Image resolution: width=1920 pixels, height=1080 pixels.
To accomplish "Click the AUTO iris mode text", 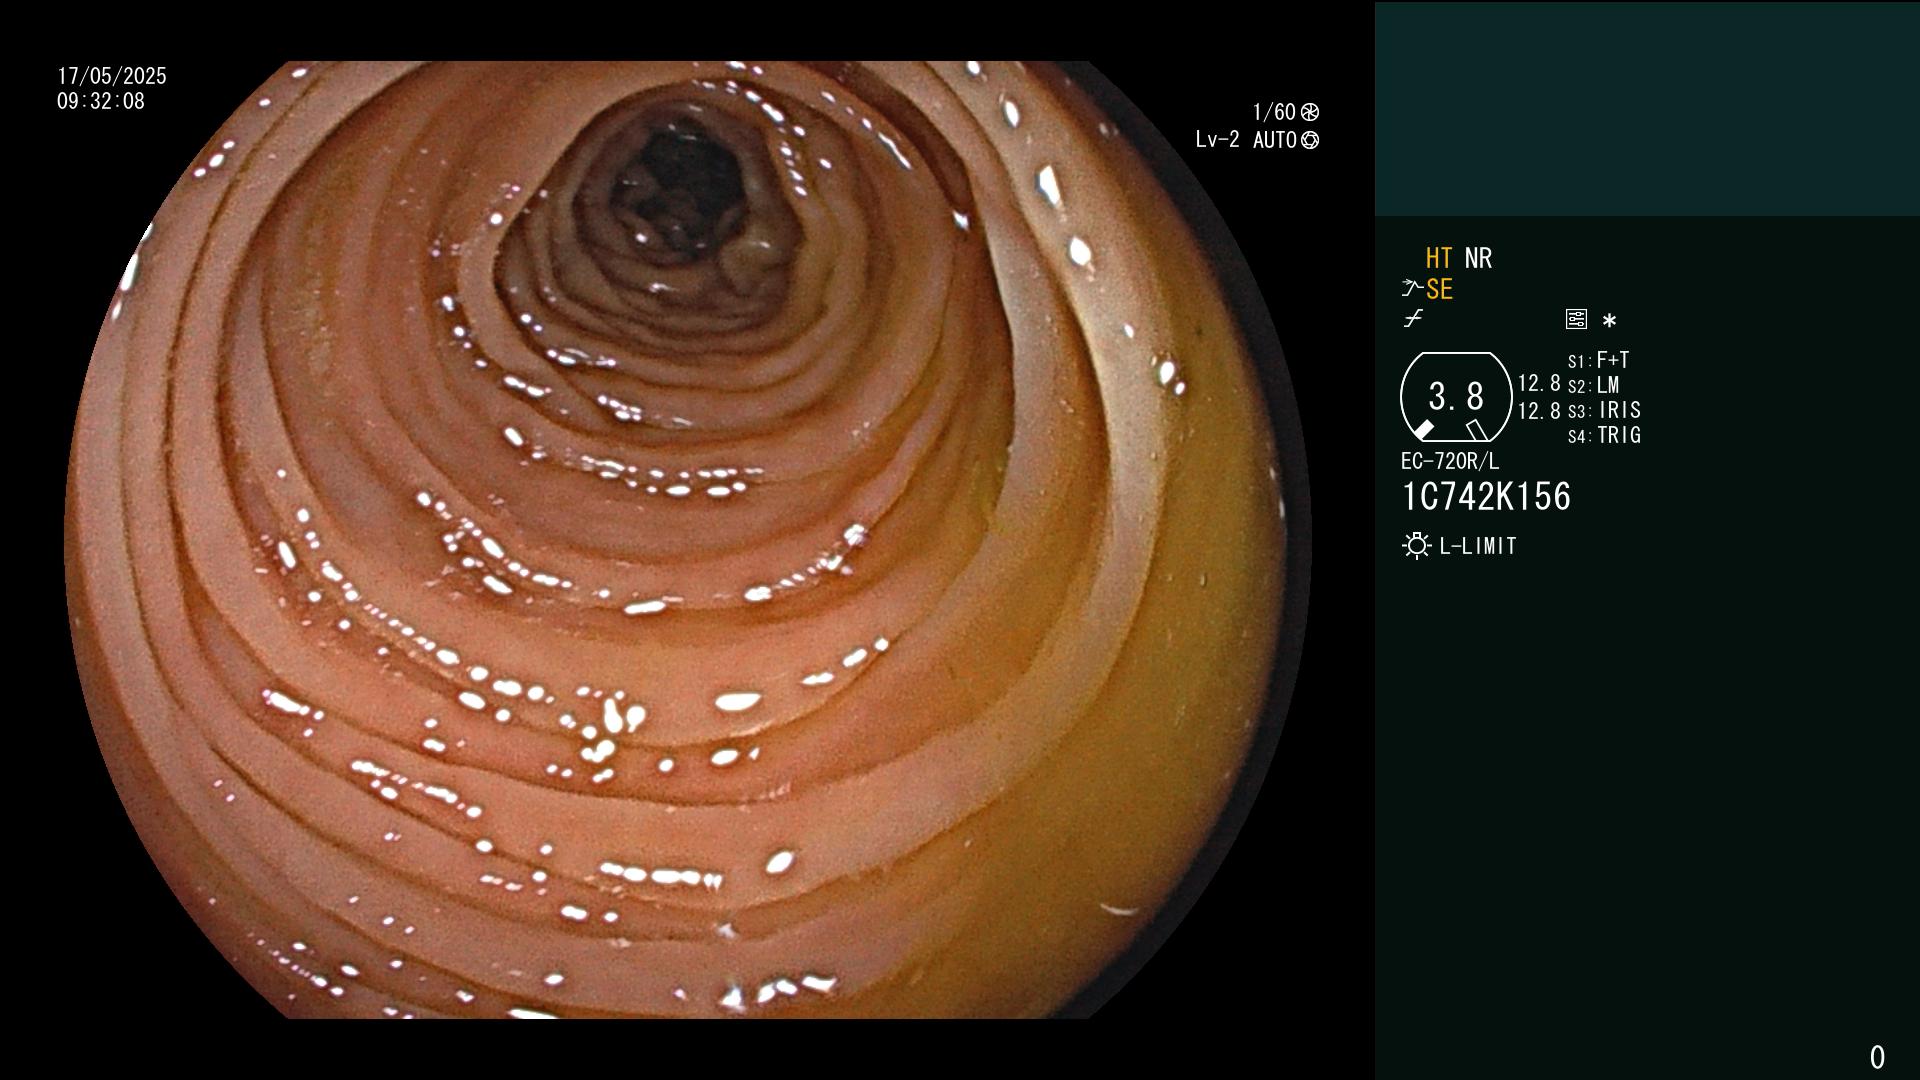I will (x=1275, y=140).
